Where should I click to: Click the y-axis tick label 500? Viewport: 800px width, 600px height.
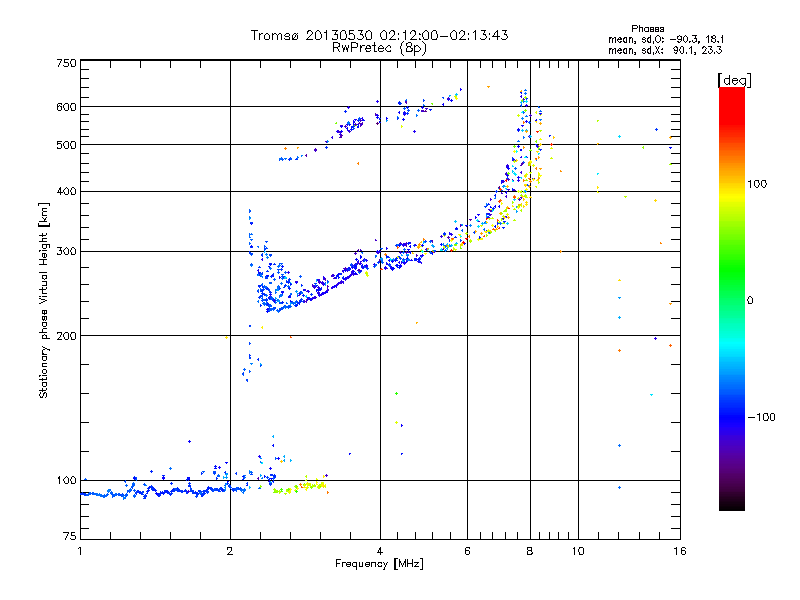click(x=66, y=145)
